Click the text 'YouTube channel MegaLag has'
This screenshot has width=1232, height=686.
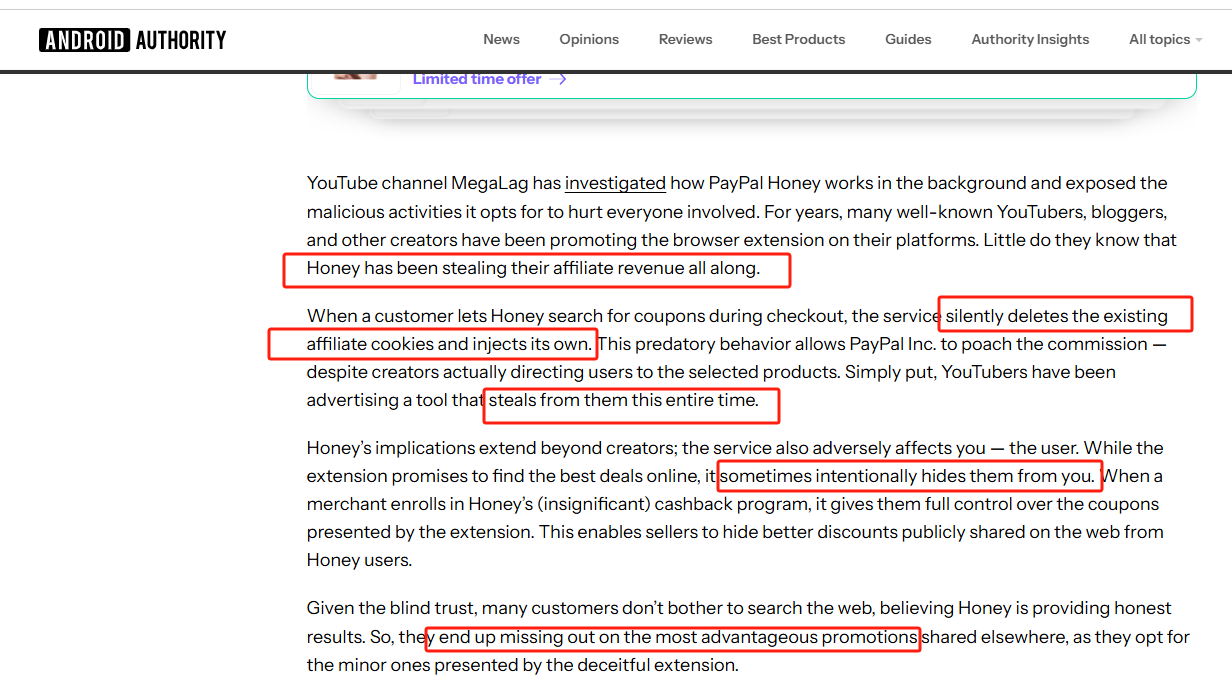point(434,183)
